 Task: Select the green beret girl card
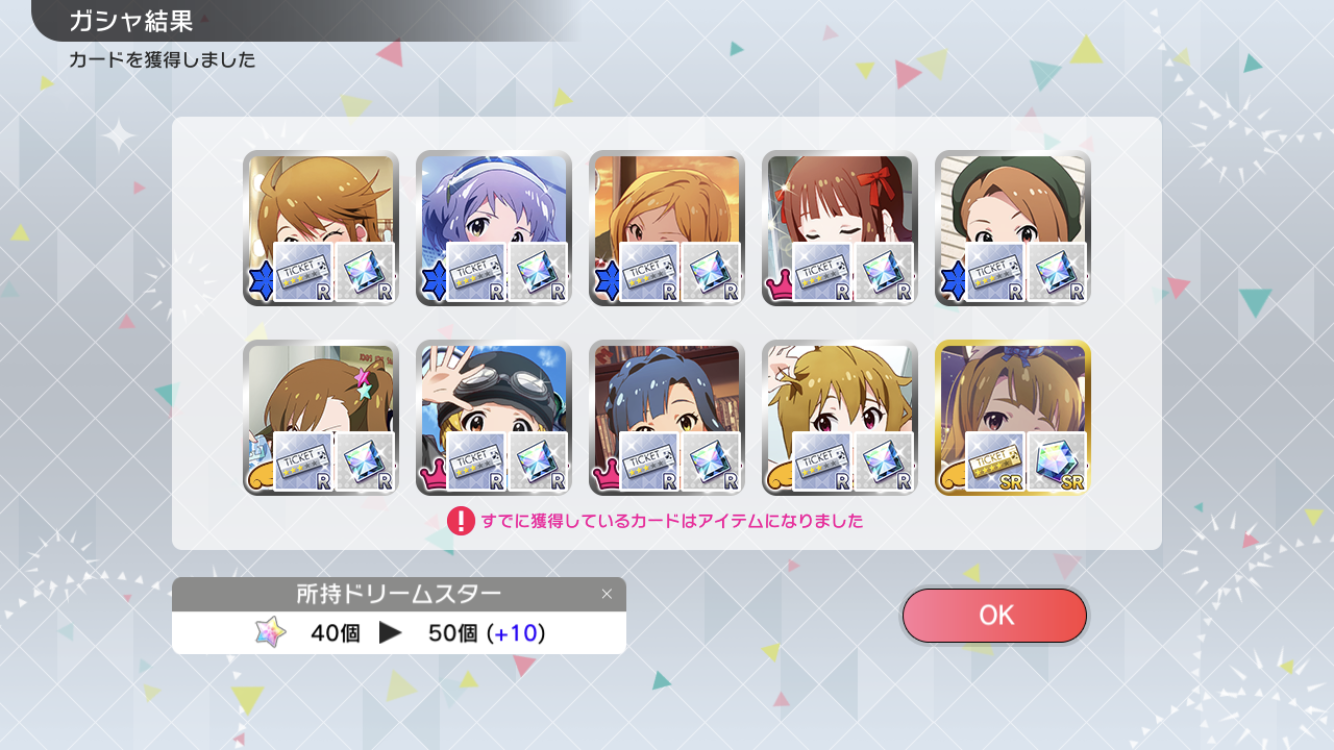click(x=1012, y=228)
